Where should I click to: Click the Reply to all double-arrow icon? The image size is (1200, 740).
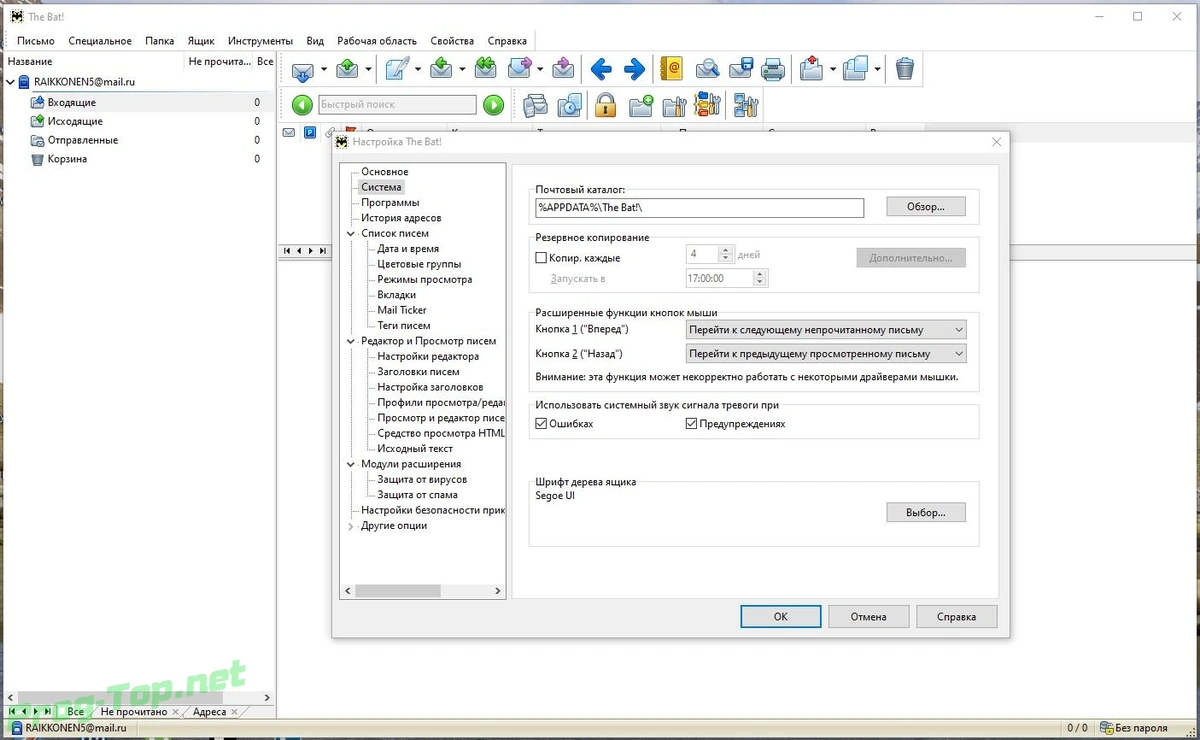[x=486, y=69]
